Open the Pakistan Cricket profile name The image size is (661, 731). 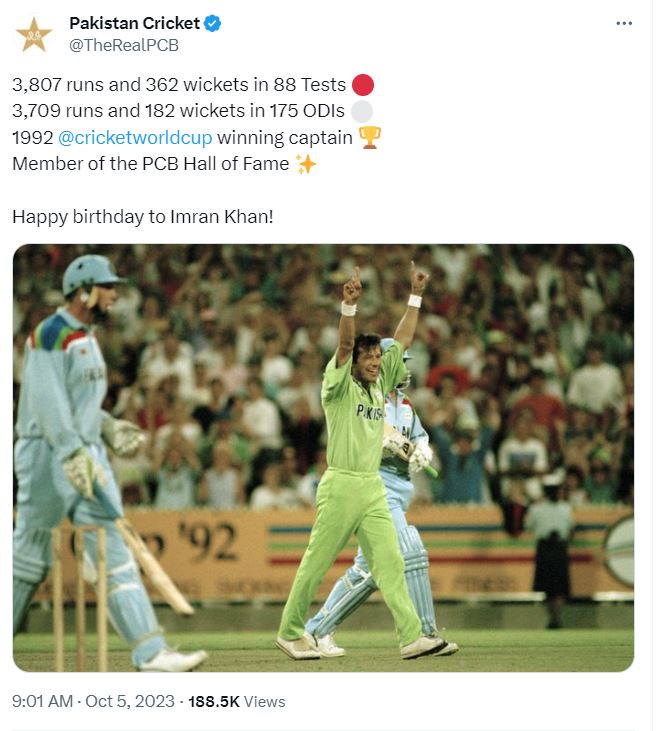(134, 24)
